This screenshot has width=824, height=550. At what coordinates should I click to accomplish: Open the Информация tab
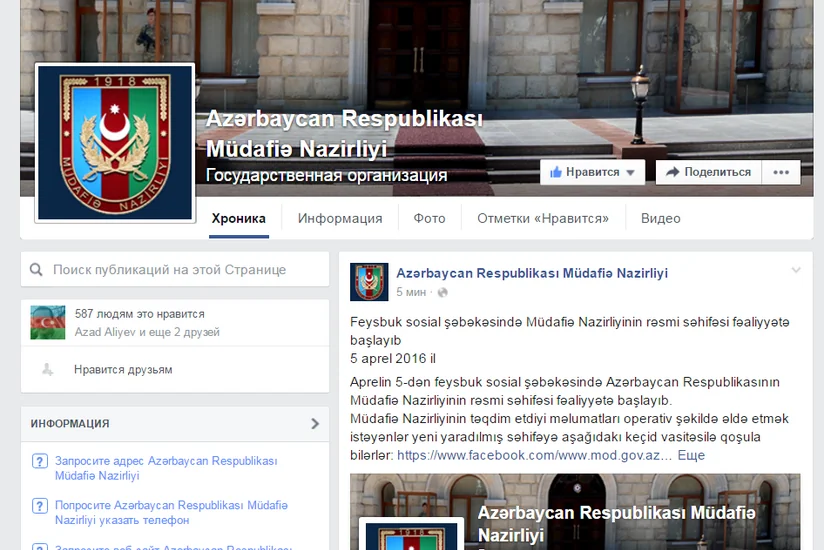(340, 219)
